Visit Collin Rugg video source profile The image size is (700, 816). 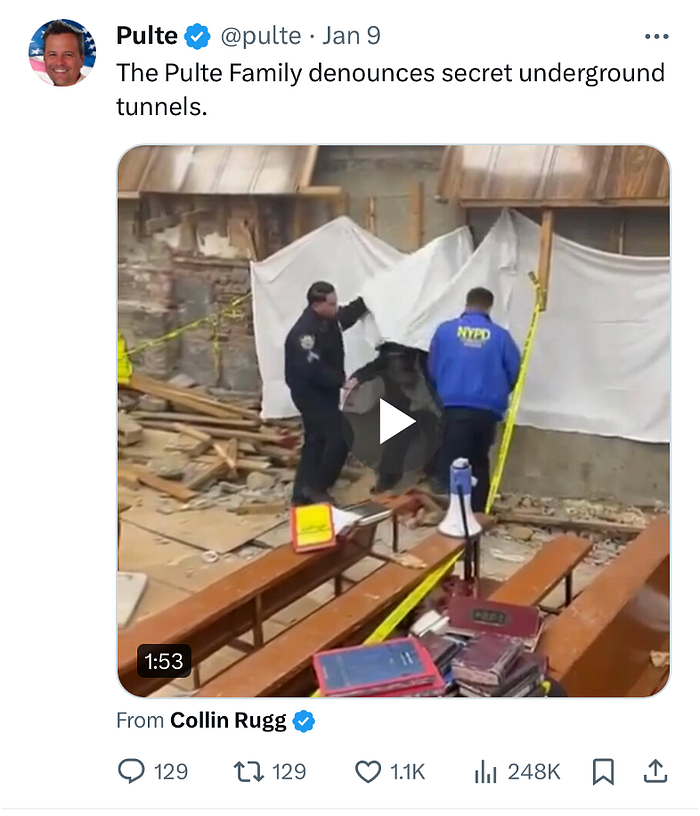pyautogui.click(x=228, y=721)
